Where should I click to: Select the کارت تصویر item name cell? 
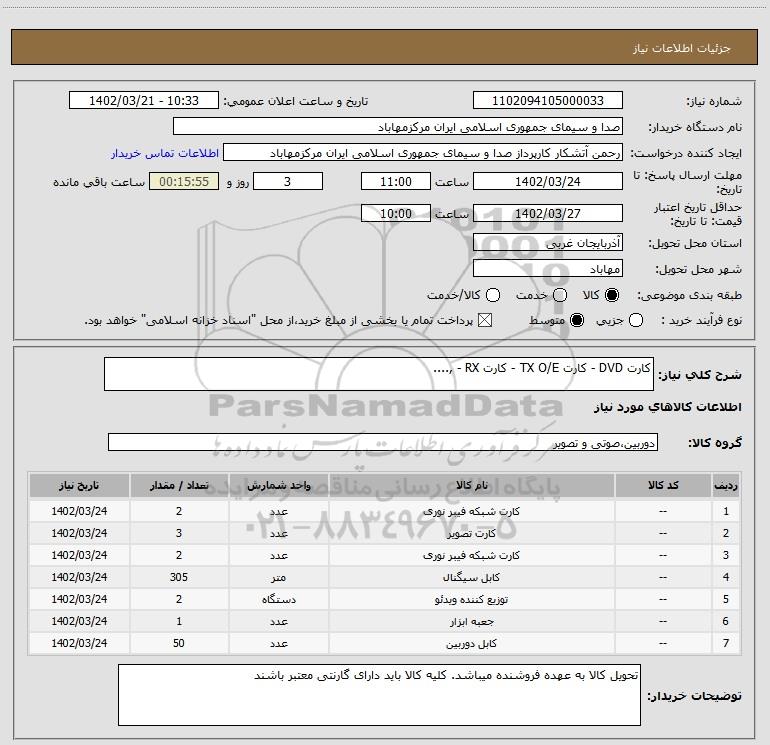[x=471, y=533]
